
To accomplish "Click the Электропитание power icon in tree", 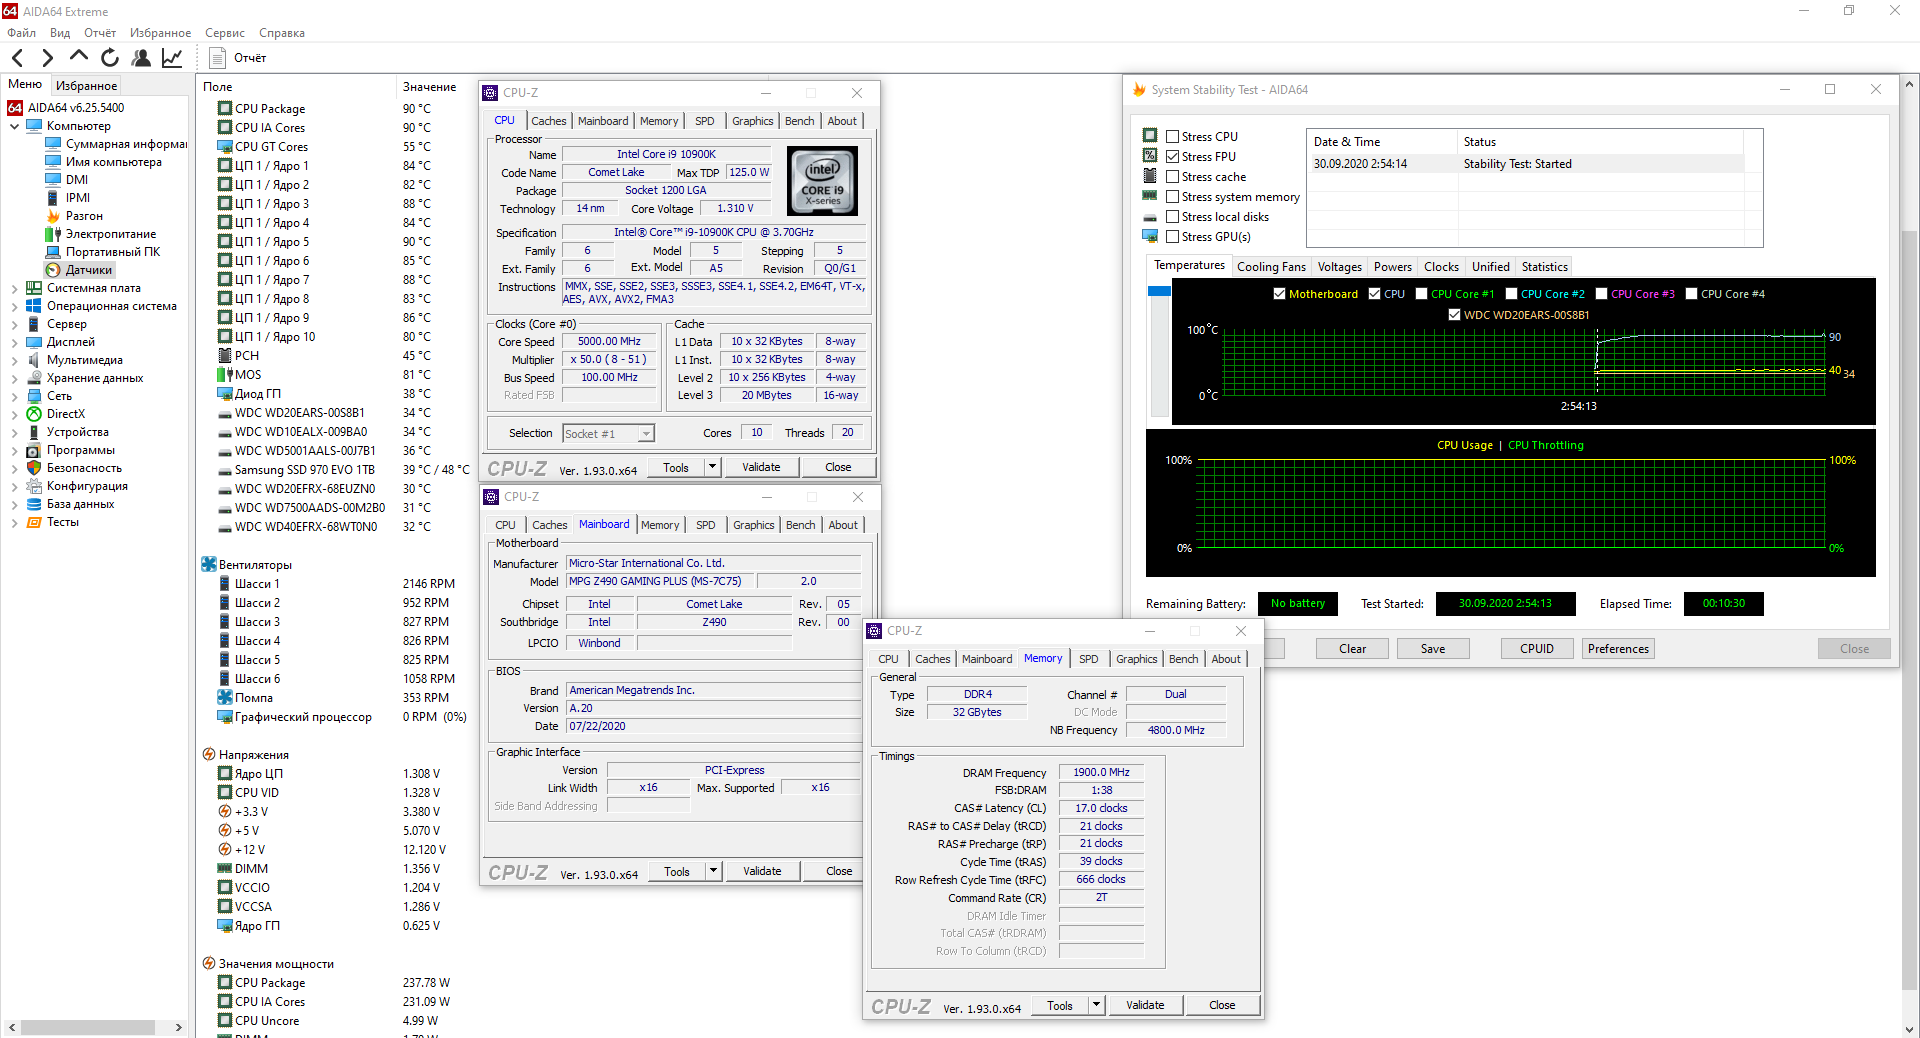I will click(53, 234).
